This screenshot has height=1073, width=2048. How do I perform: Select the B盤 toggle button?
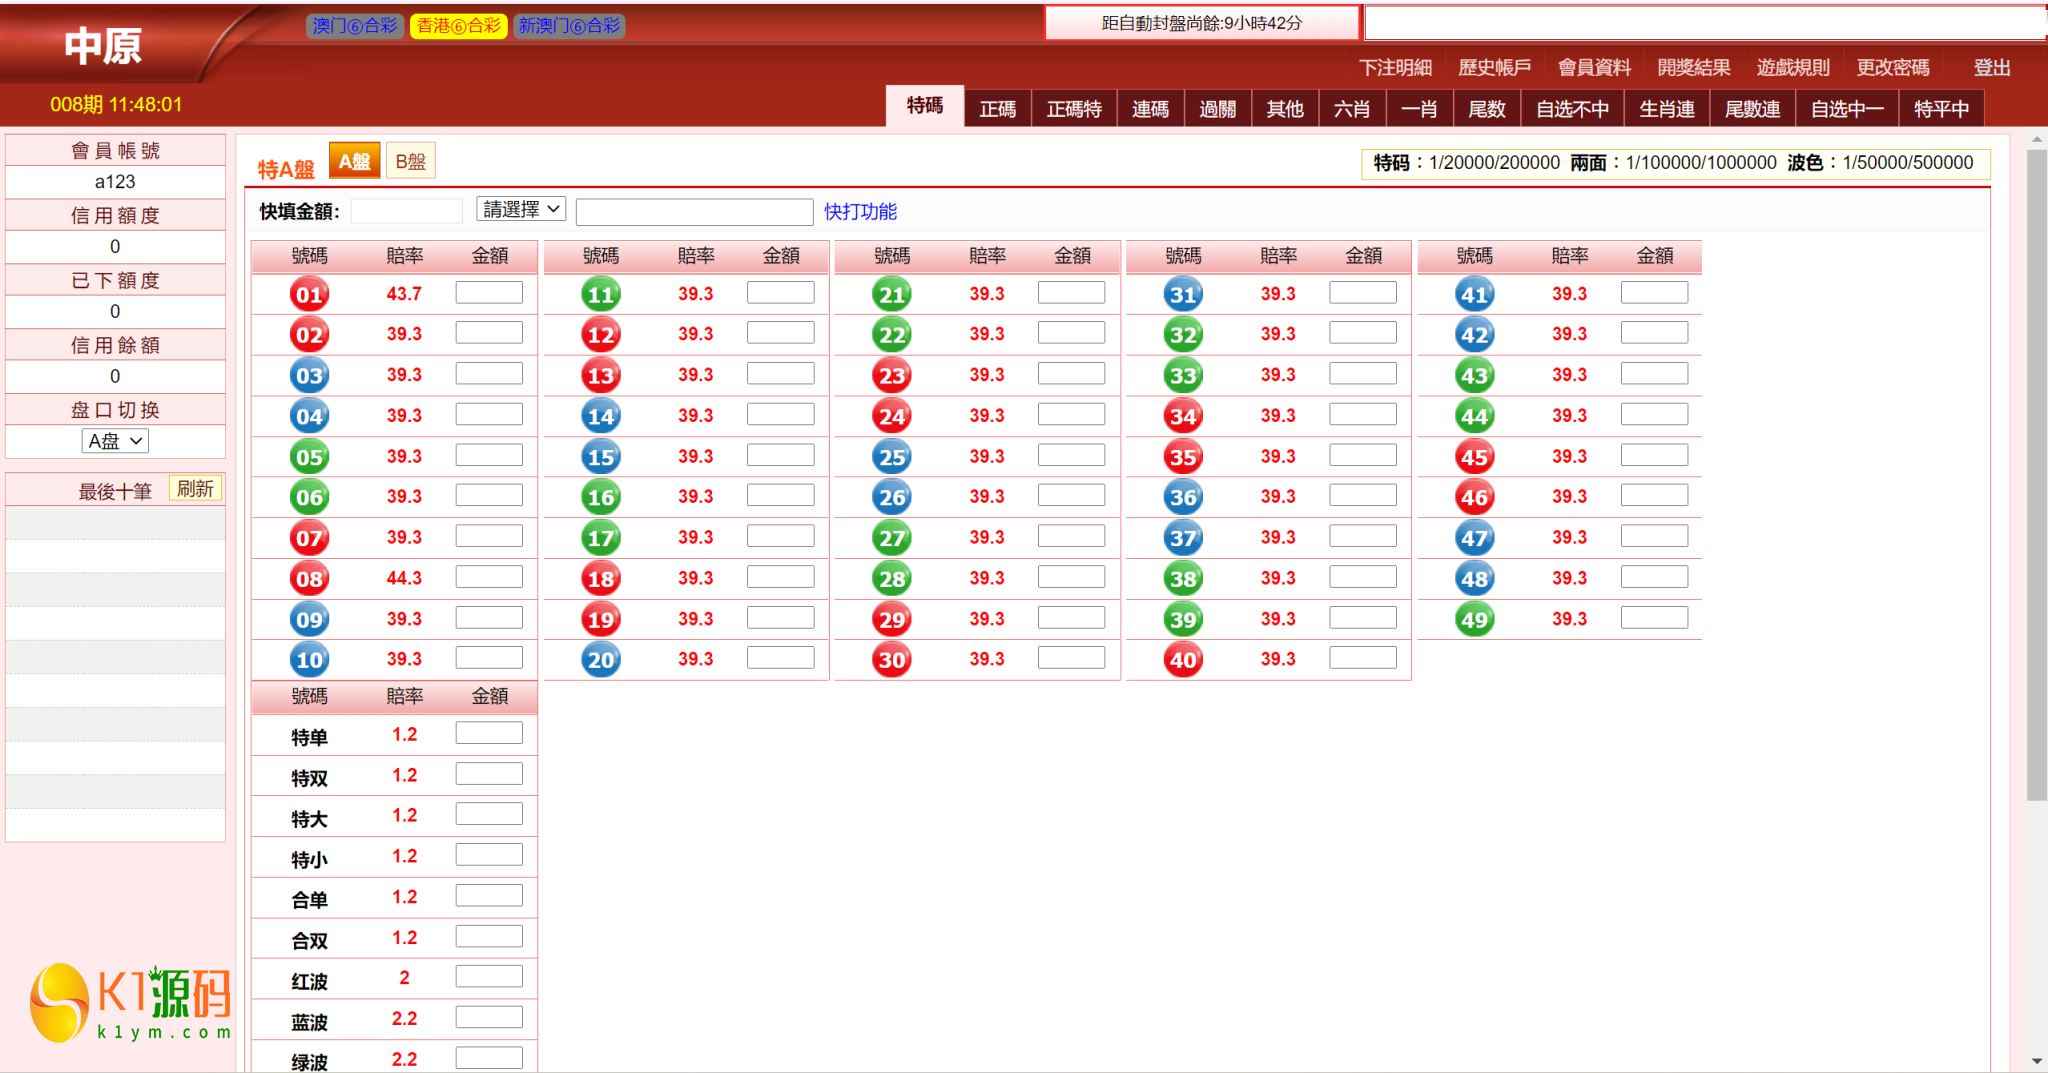coord(410,161)
